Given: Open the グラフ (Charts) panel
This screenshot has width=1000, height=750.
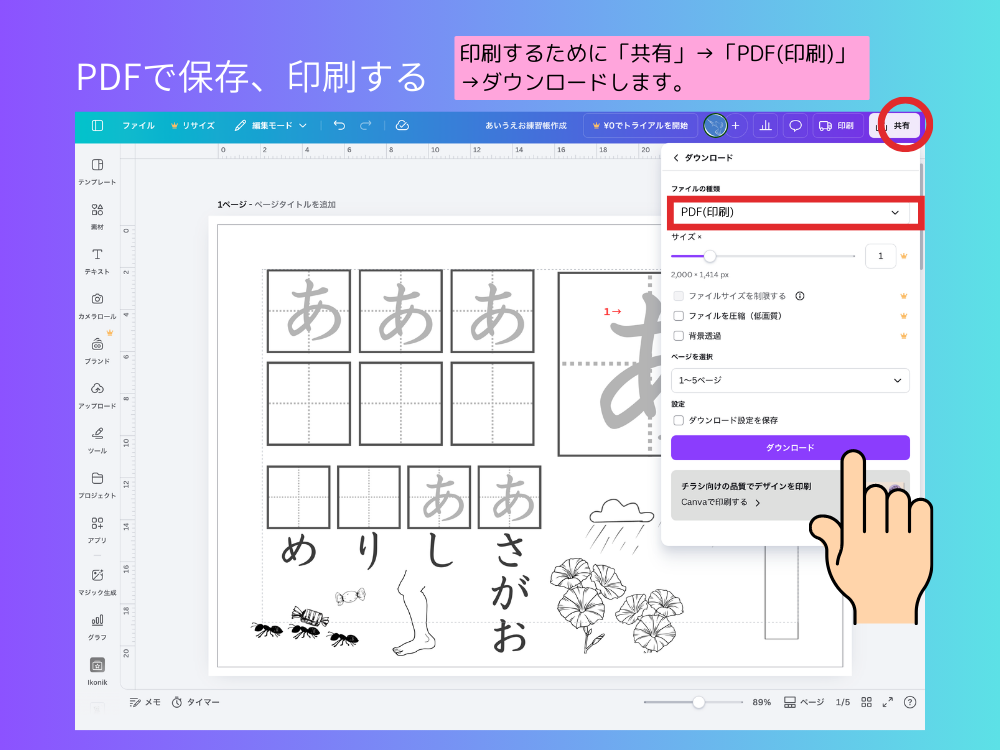Looking at the screenshot, I should (x=96, y=625).
